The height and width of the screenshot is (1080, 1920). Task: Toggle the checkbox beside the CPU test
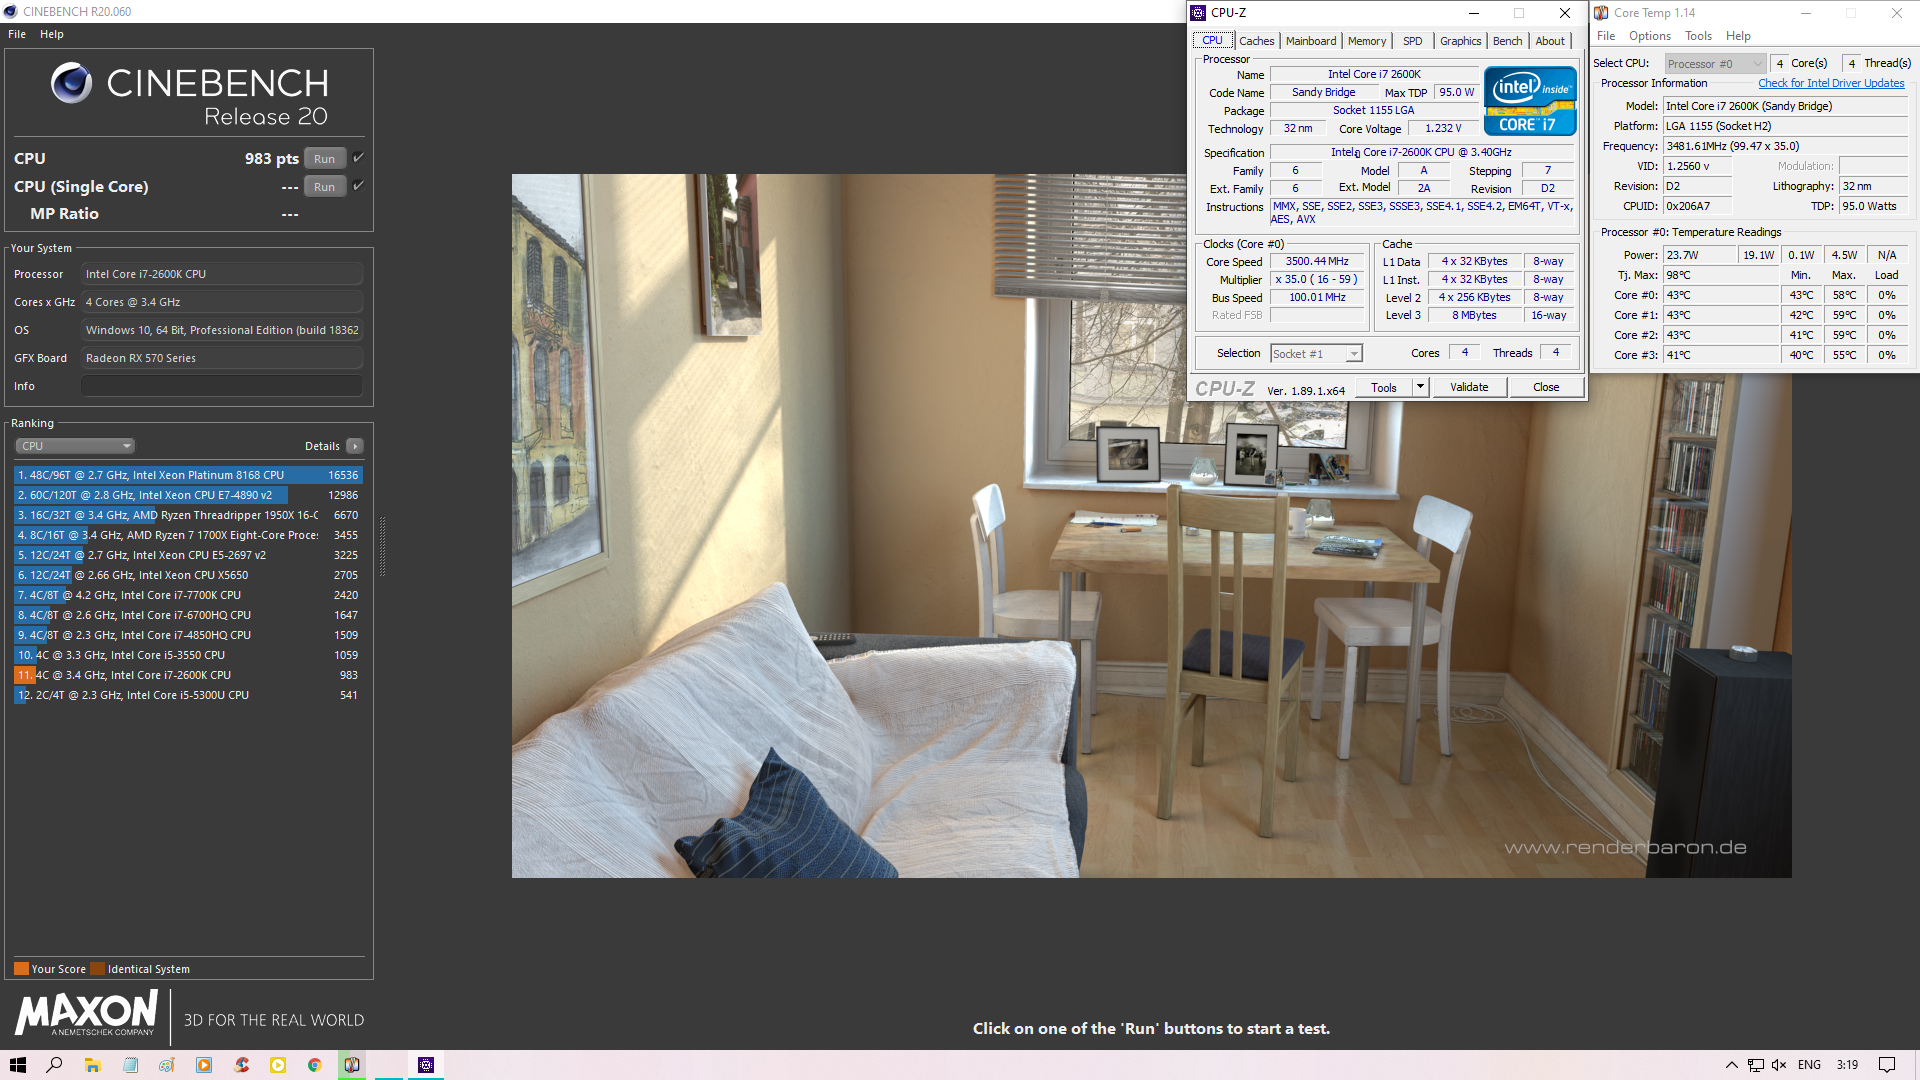click(359, 158)
